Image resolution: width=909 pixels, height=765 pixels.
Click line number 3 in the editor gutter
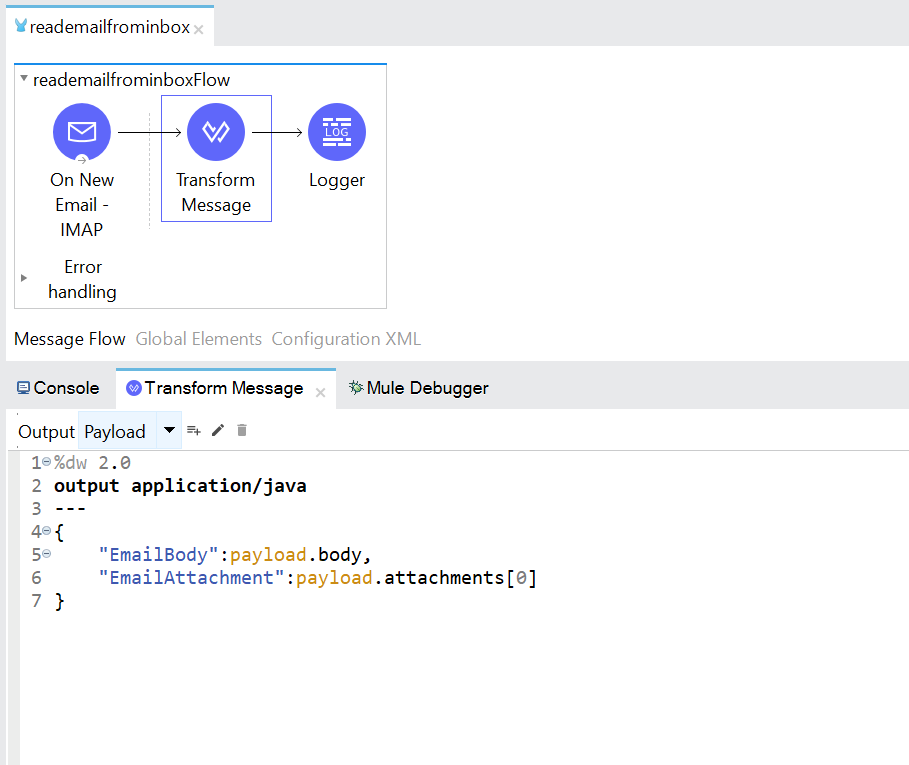tap(36, 509)
